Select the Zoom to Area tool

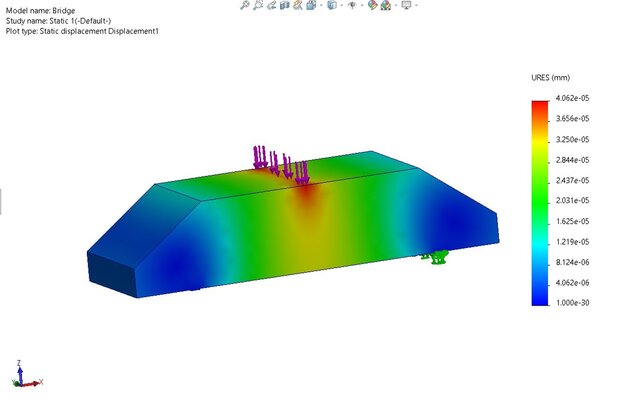pyautogui.click(x=258, y=5)
